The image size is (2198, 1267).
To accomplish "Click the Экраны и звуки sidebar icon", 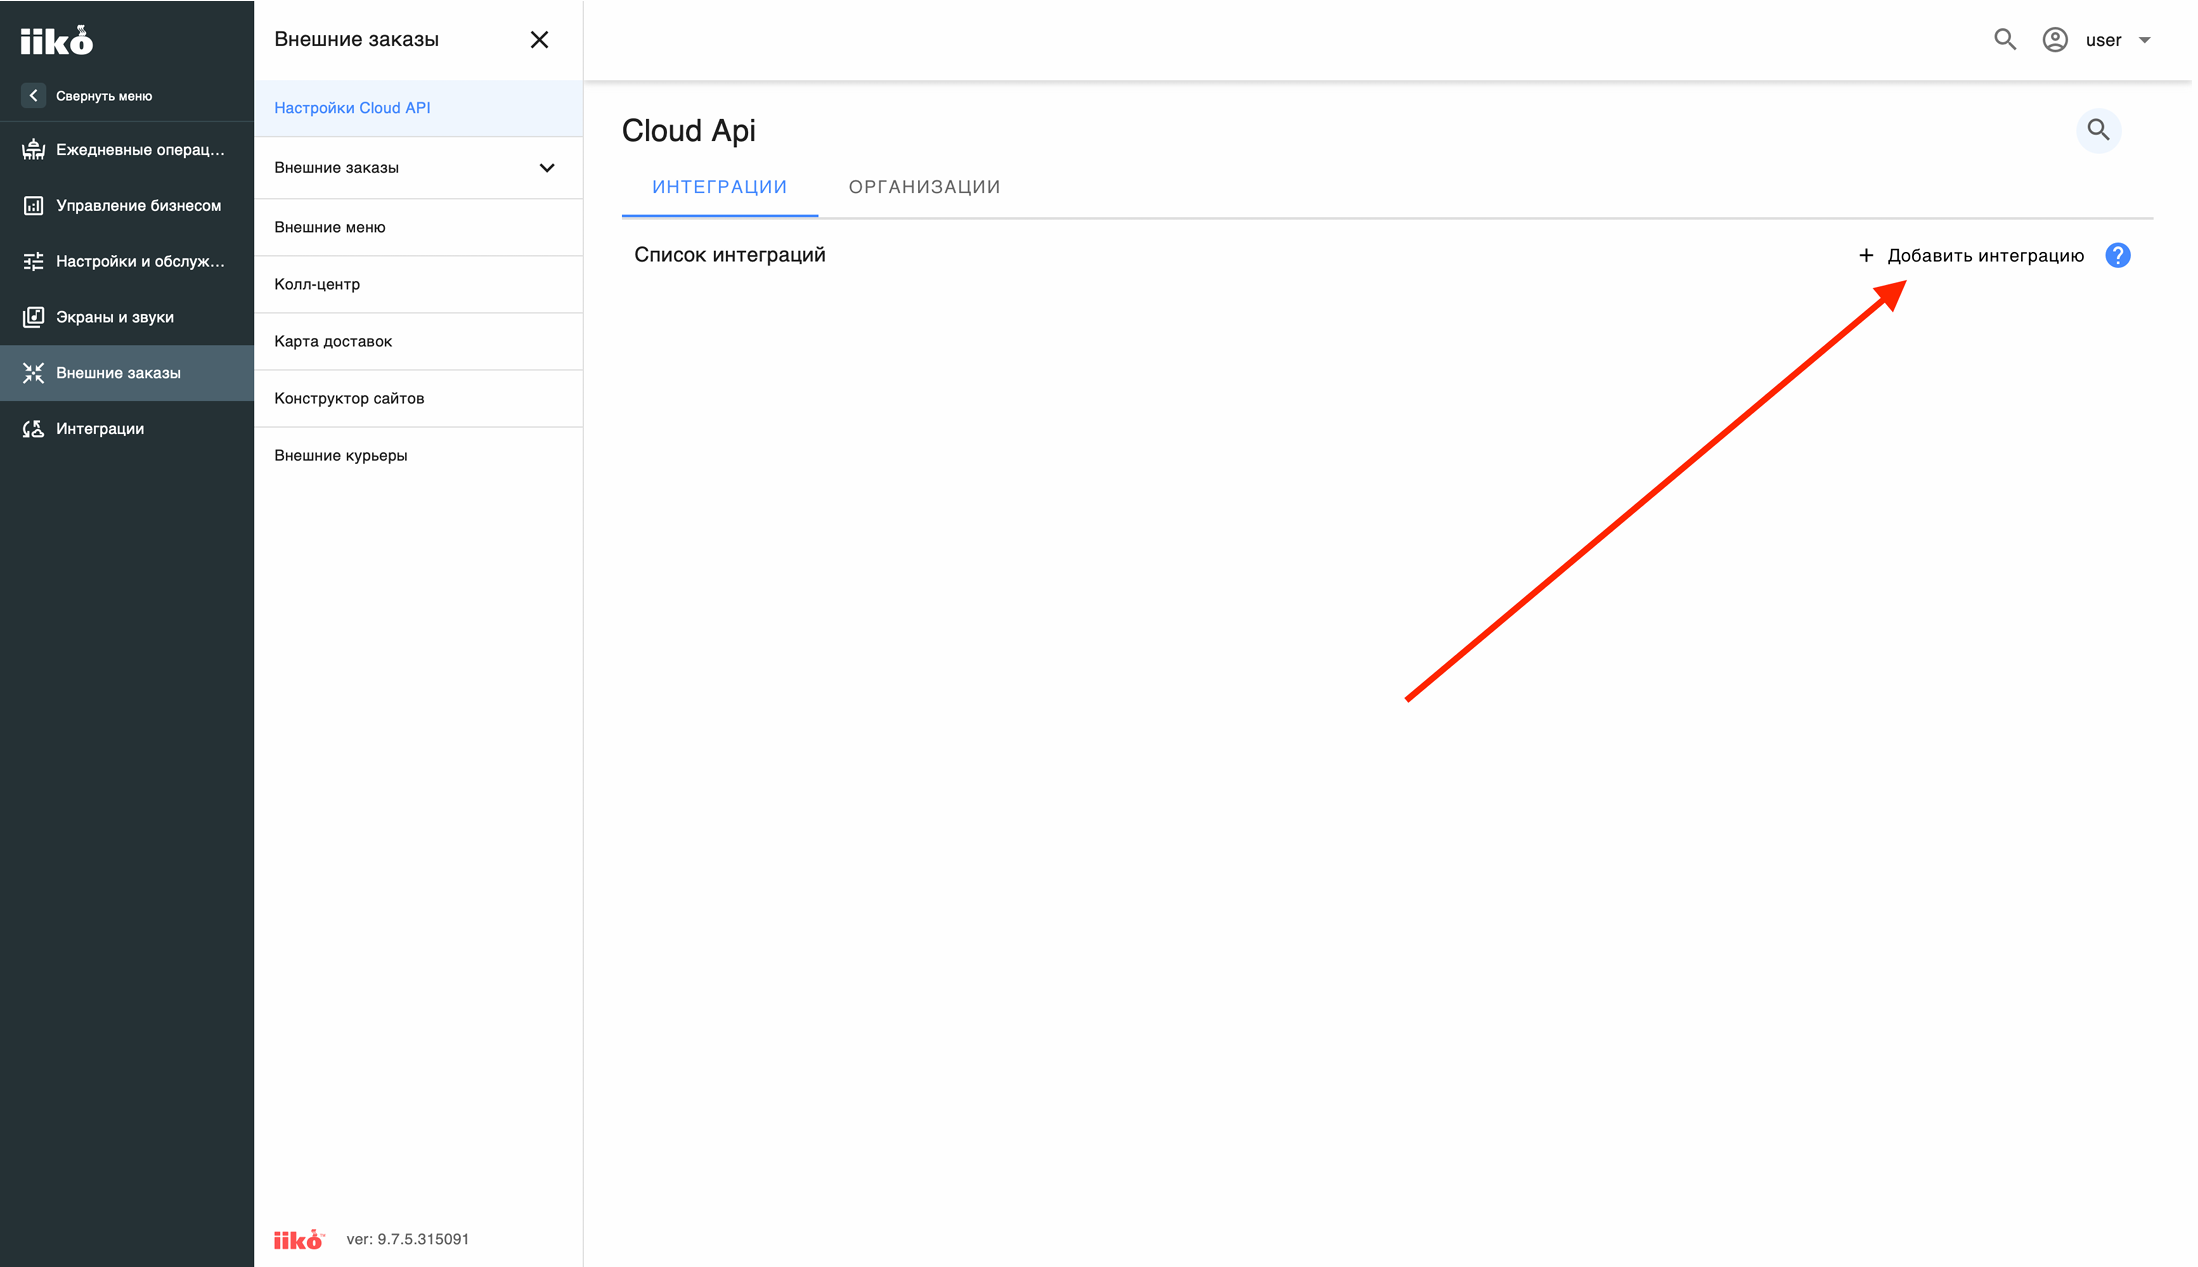I will click(x=33, y=317).
